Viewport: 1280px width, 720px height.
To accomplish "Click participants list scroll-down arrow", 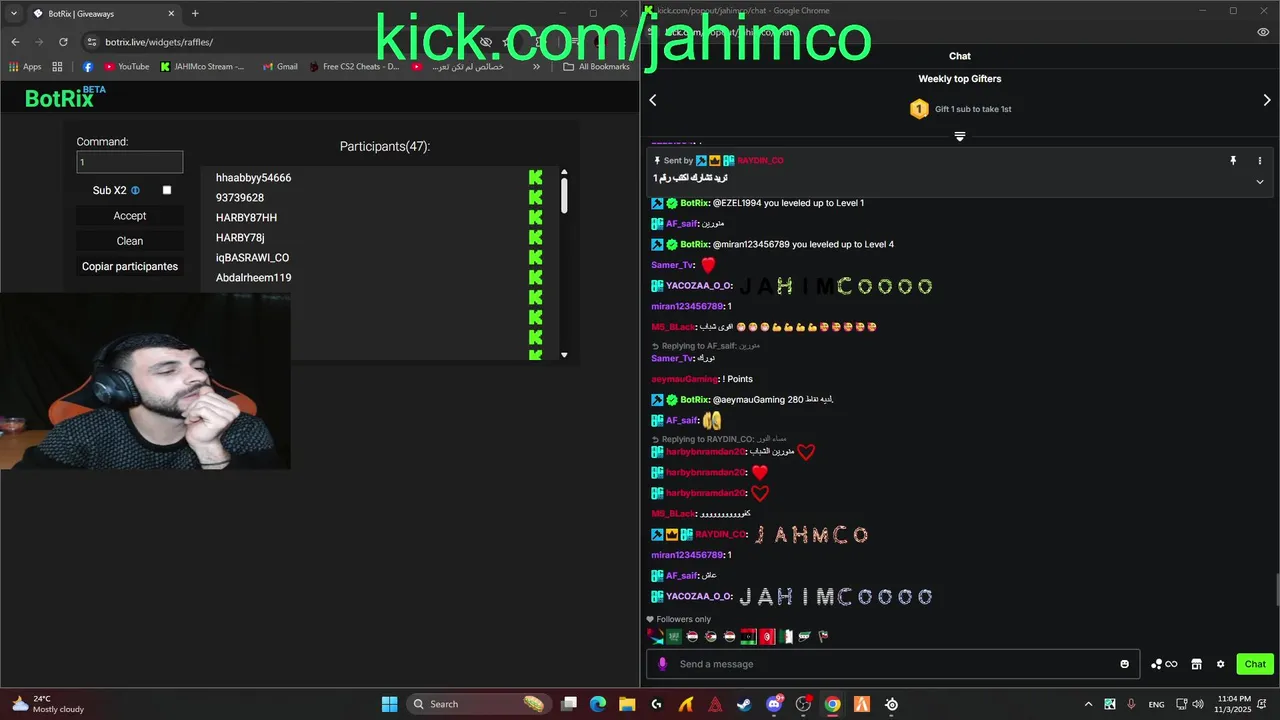I will [564, 355].
